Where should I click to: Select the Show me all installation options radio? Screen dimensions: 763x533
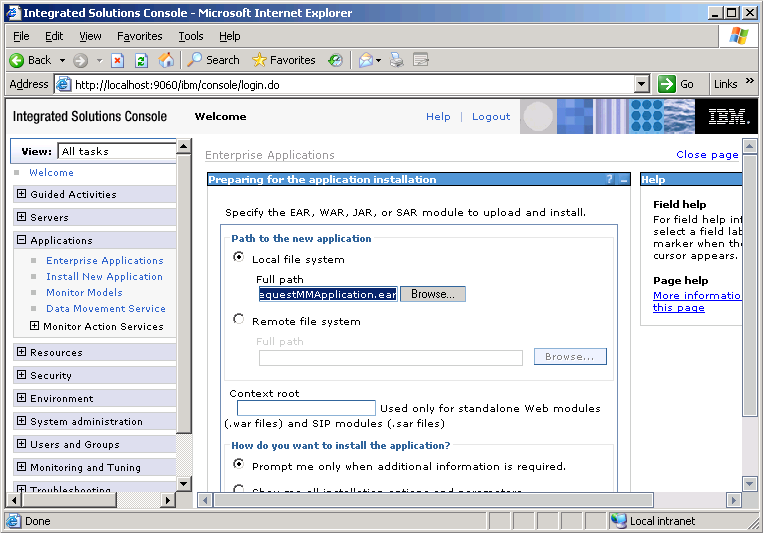point(238,488)
